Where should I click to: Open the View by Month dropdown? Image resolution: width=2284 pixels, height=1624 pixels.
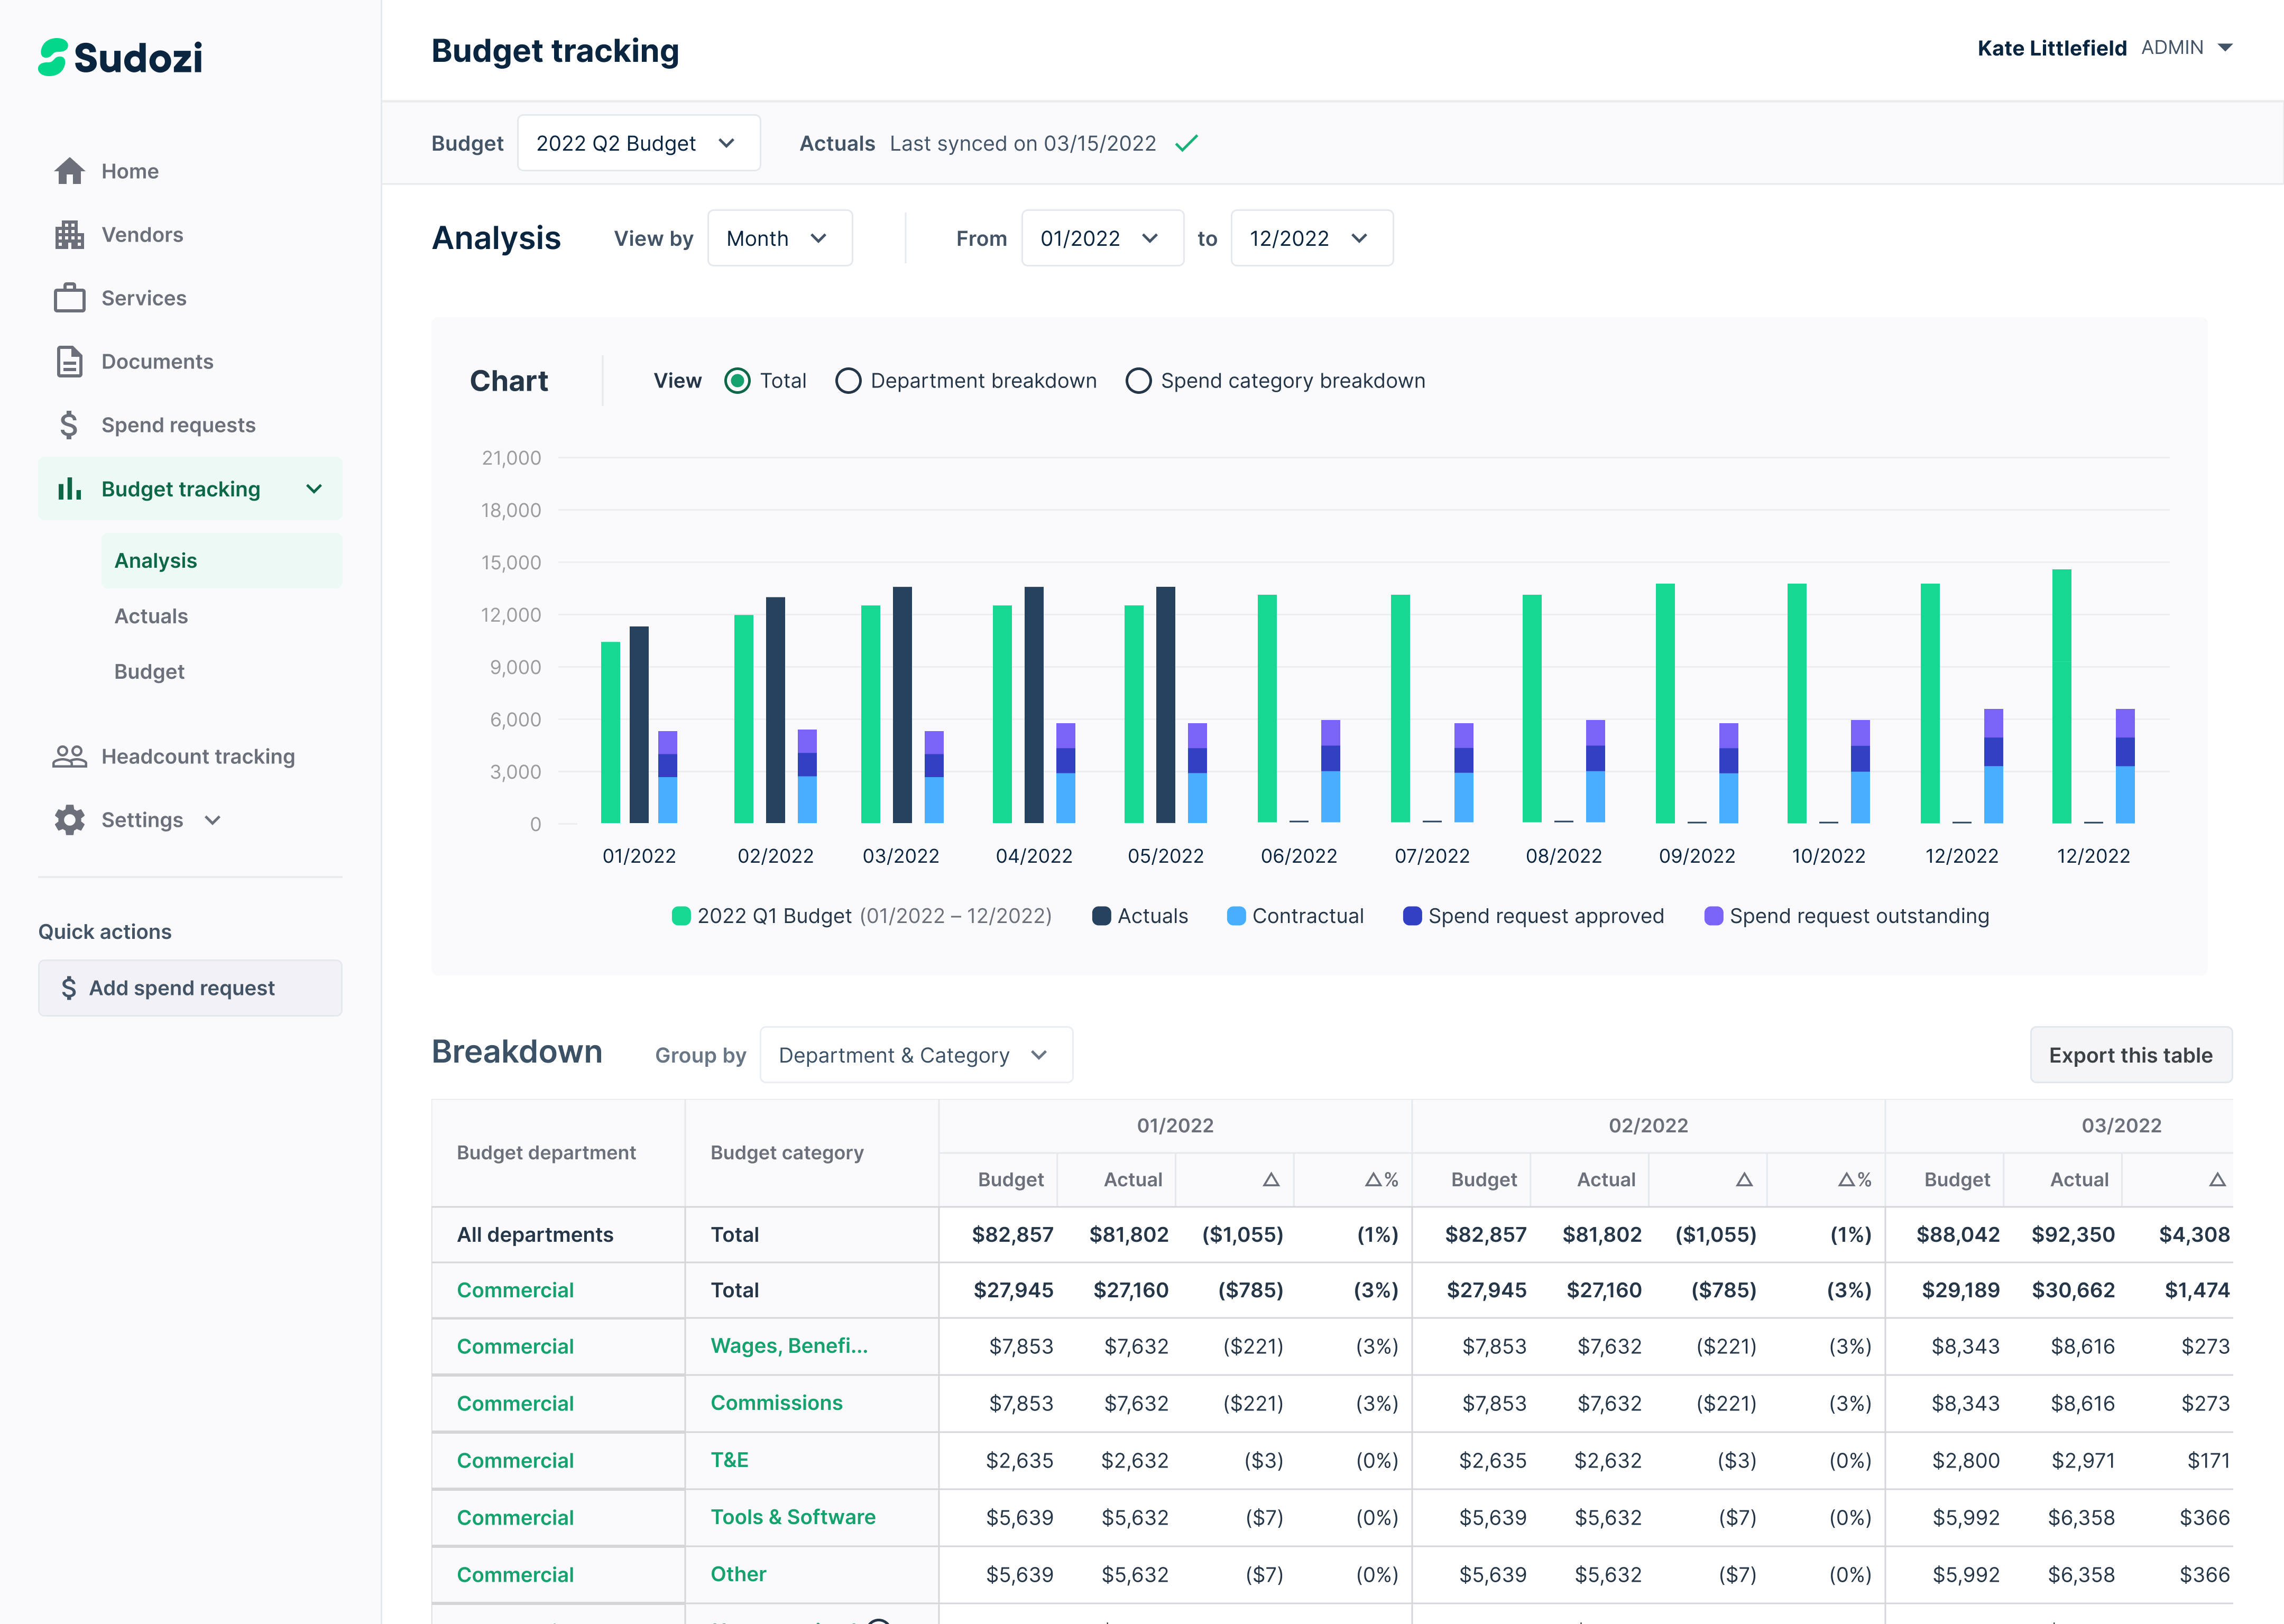pyautogui.click(x=779, y=238)
